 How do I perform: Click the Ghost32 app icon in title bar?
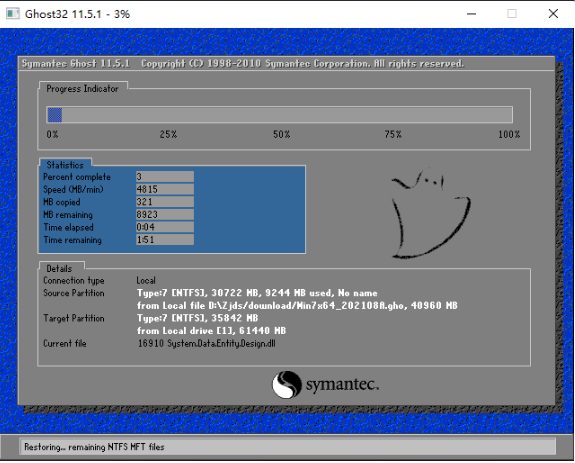pos(12,14)
